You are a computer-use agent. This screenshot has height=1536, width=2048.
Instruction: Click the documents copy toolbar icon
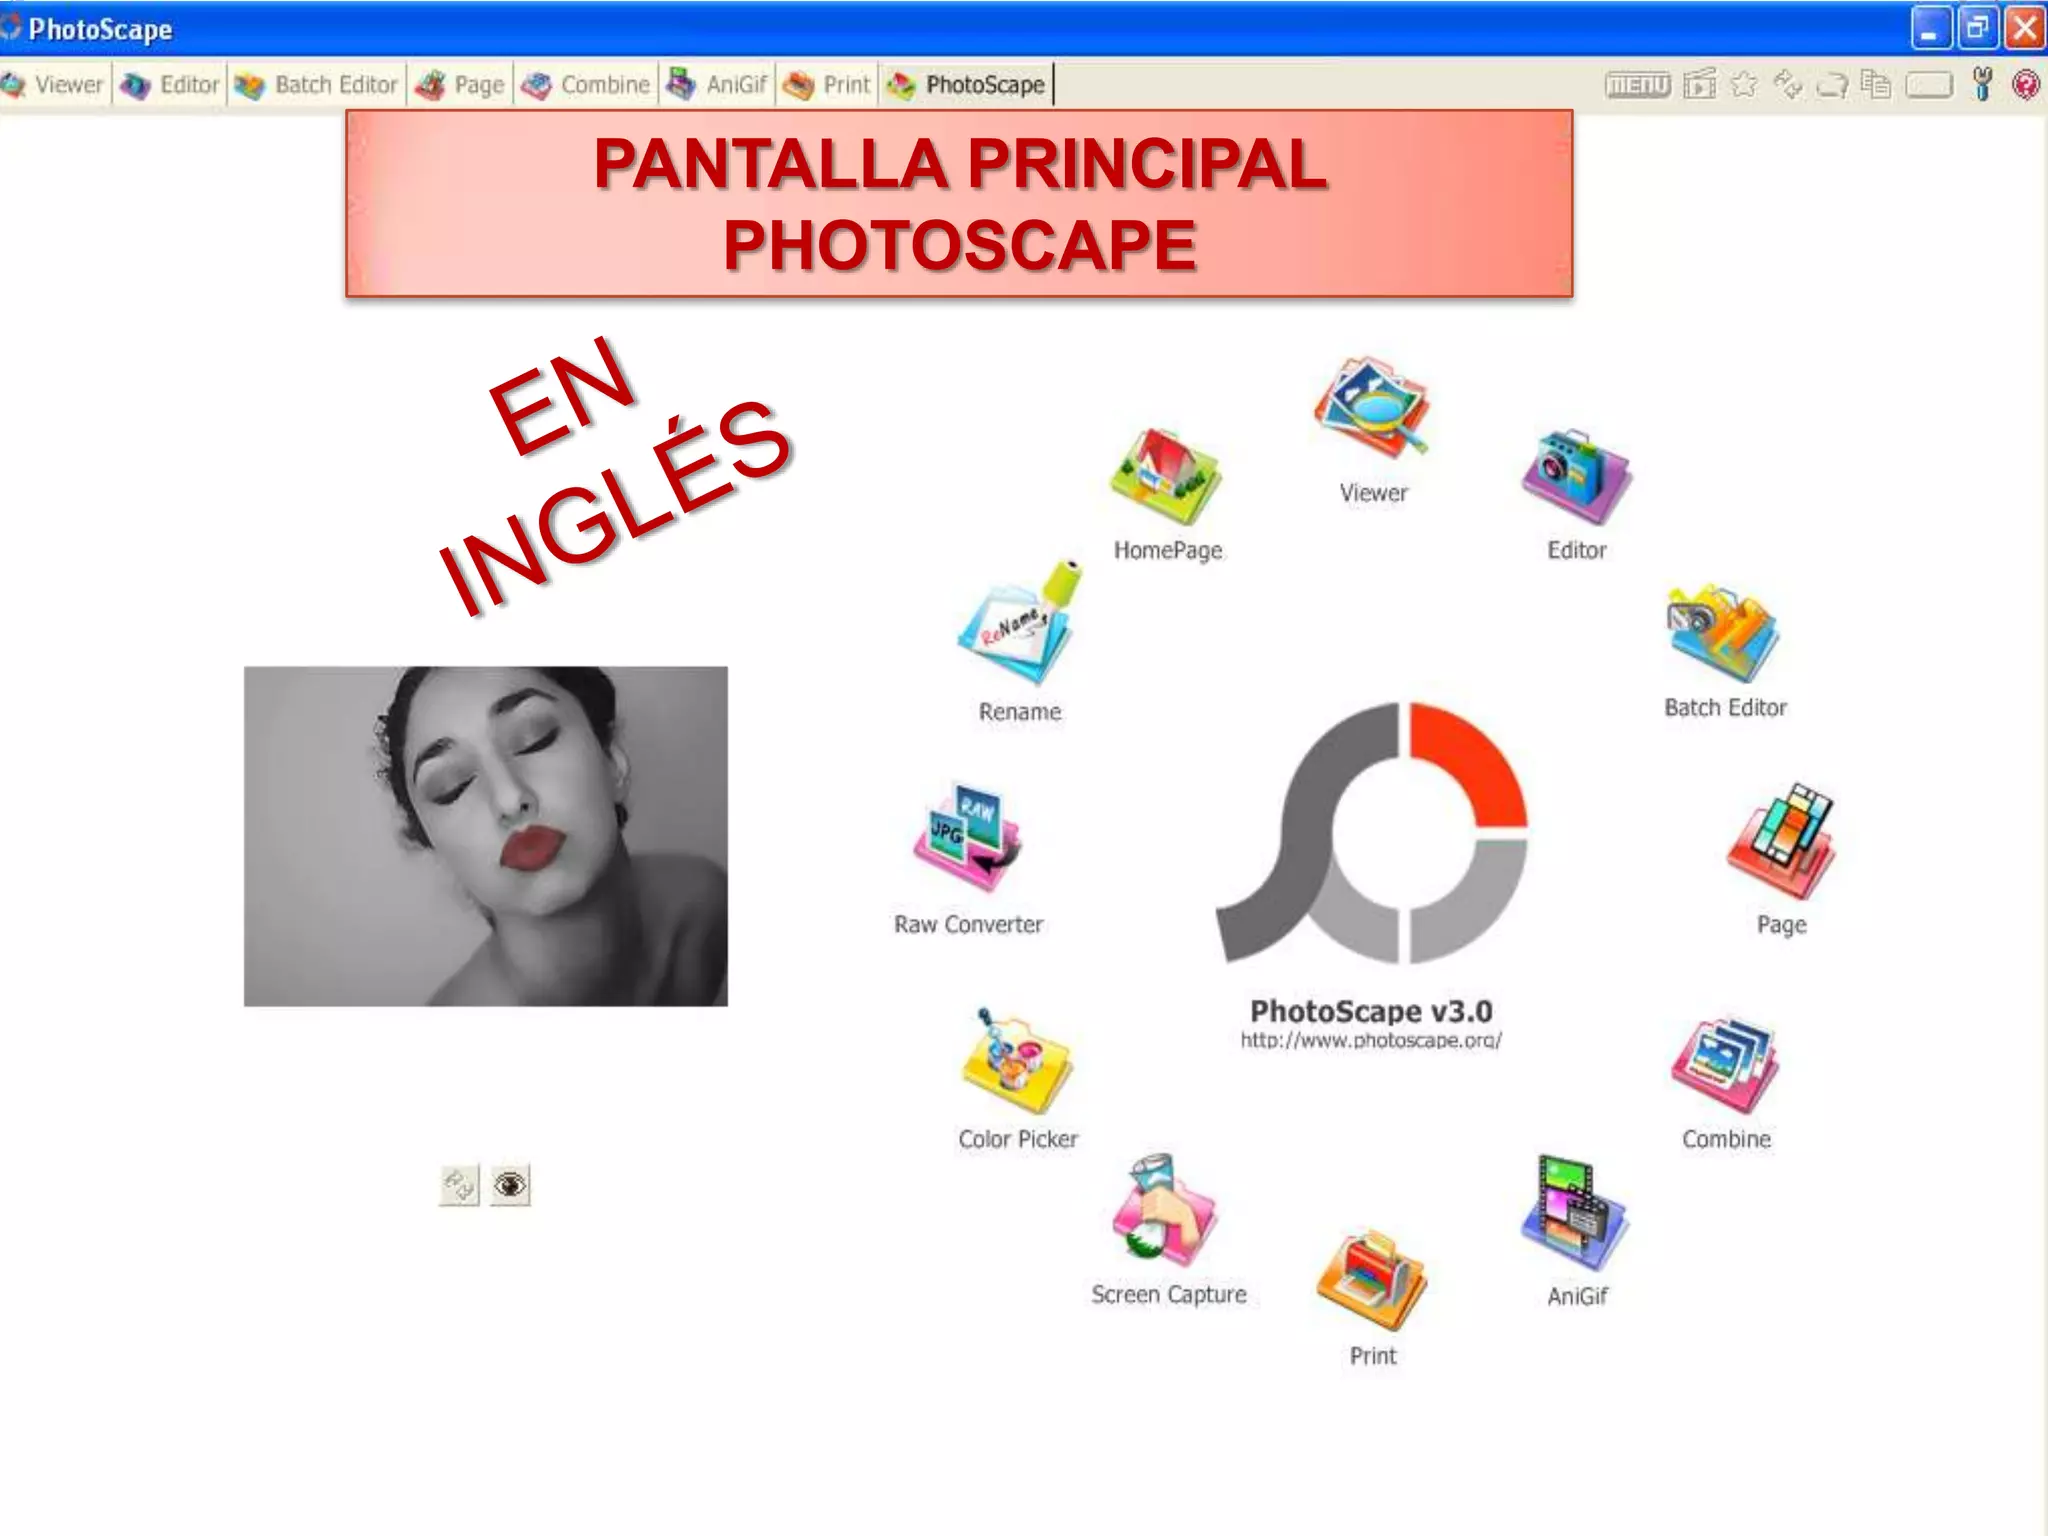pyautogui.click(x=1876, y=85)
